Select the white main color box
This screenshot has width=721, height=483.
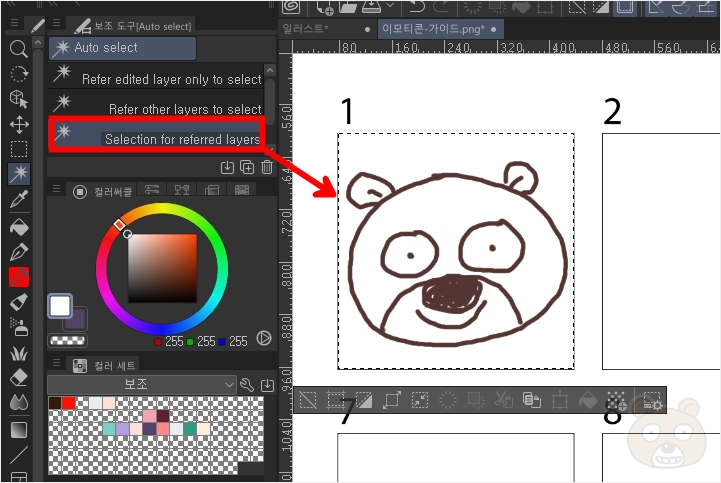pos(60,306)
